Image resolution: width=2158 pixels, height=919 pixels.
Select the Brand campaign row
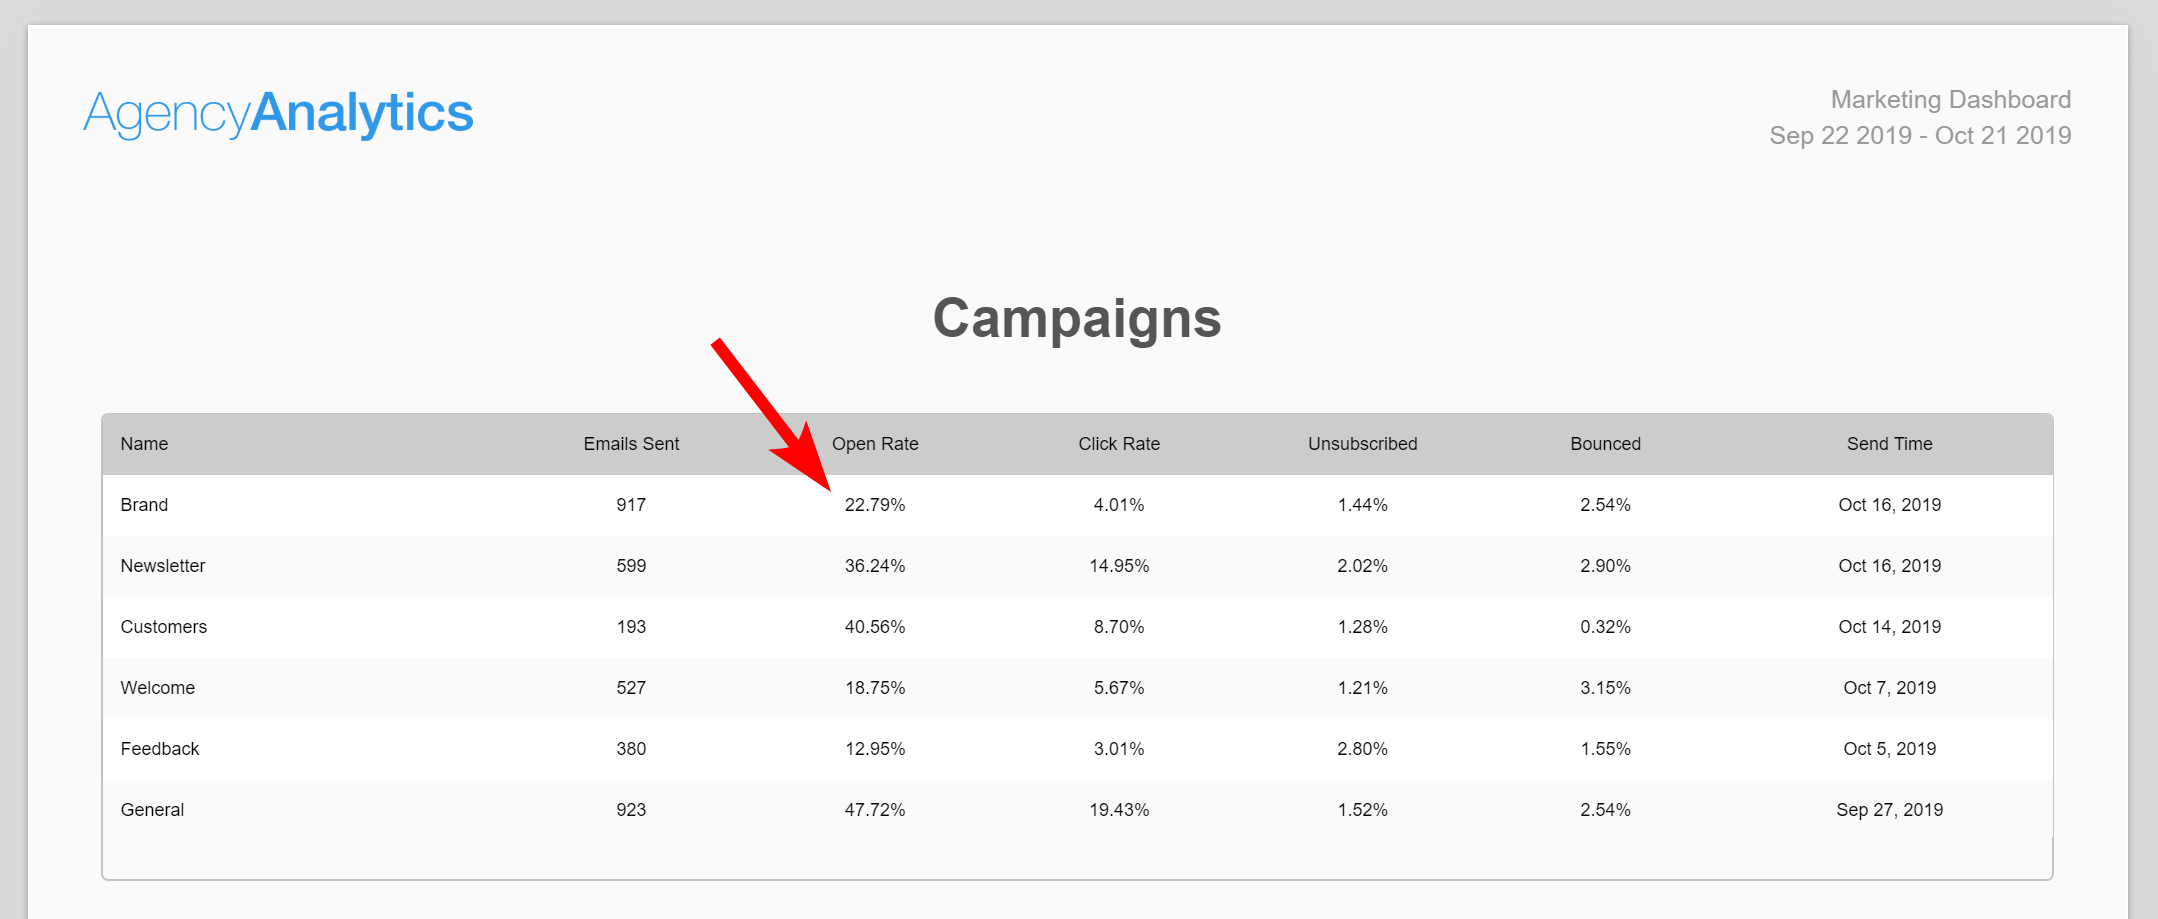coord(1077,505)
